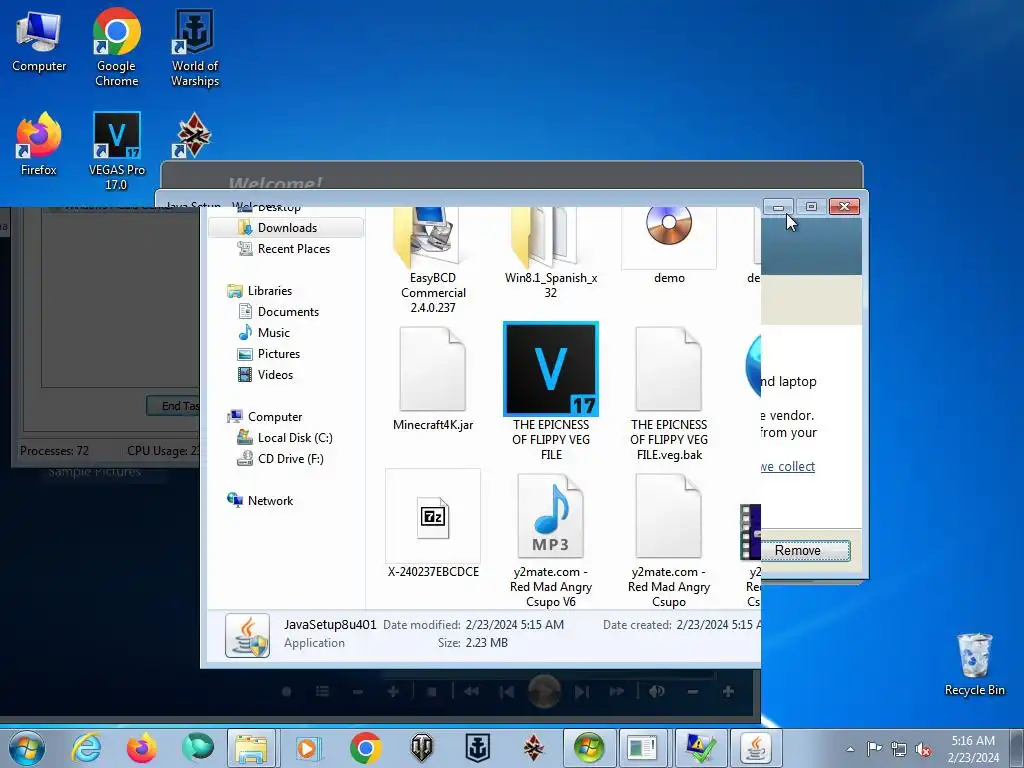Switch to Java Setup on the taskbar
1024x768 pixels.
[756, 748]
